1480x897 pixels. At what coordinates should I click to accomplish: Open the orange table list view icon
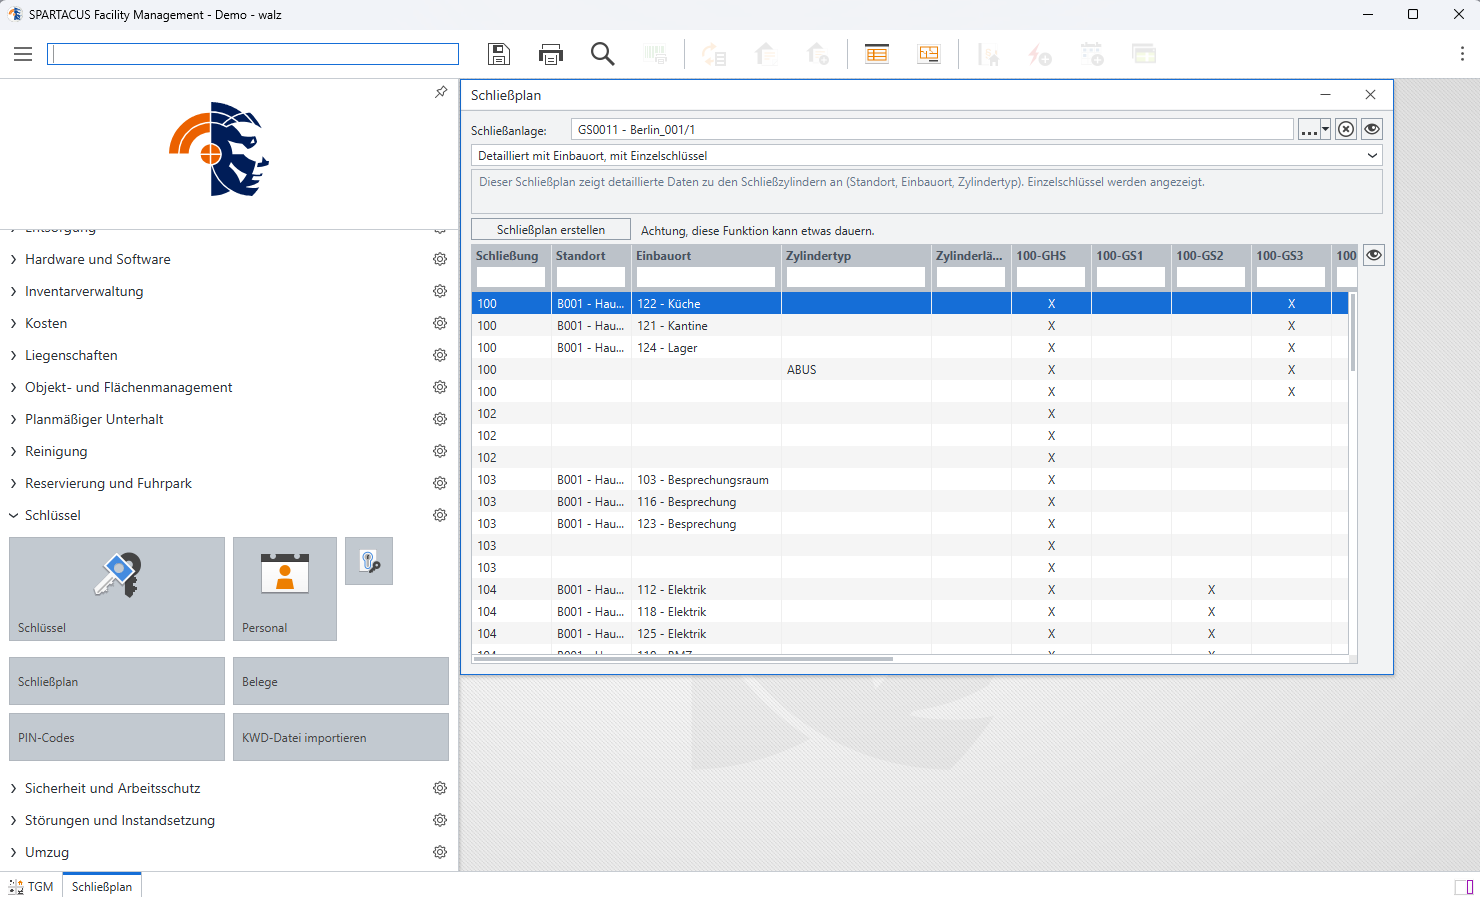click(877, 54)
